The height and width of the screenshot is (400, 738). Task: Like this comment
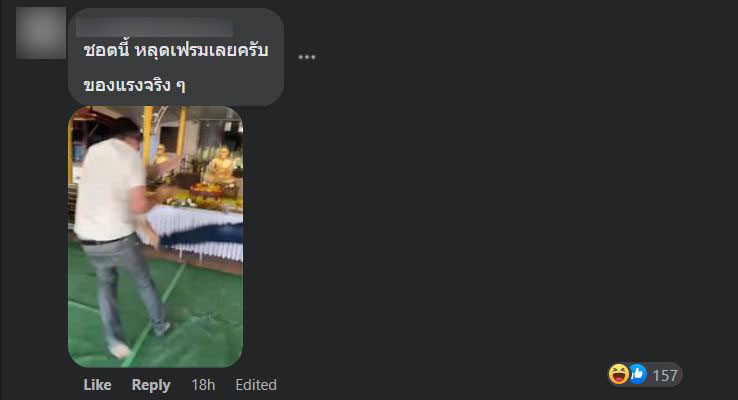click(97, 384)
